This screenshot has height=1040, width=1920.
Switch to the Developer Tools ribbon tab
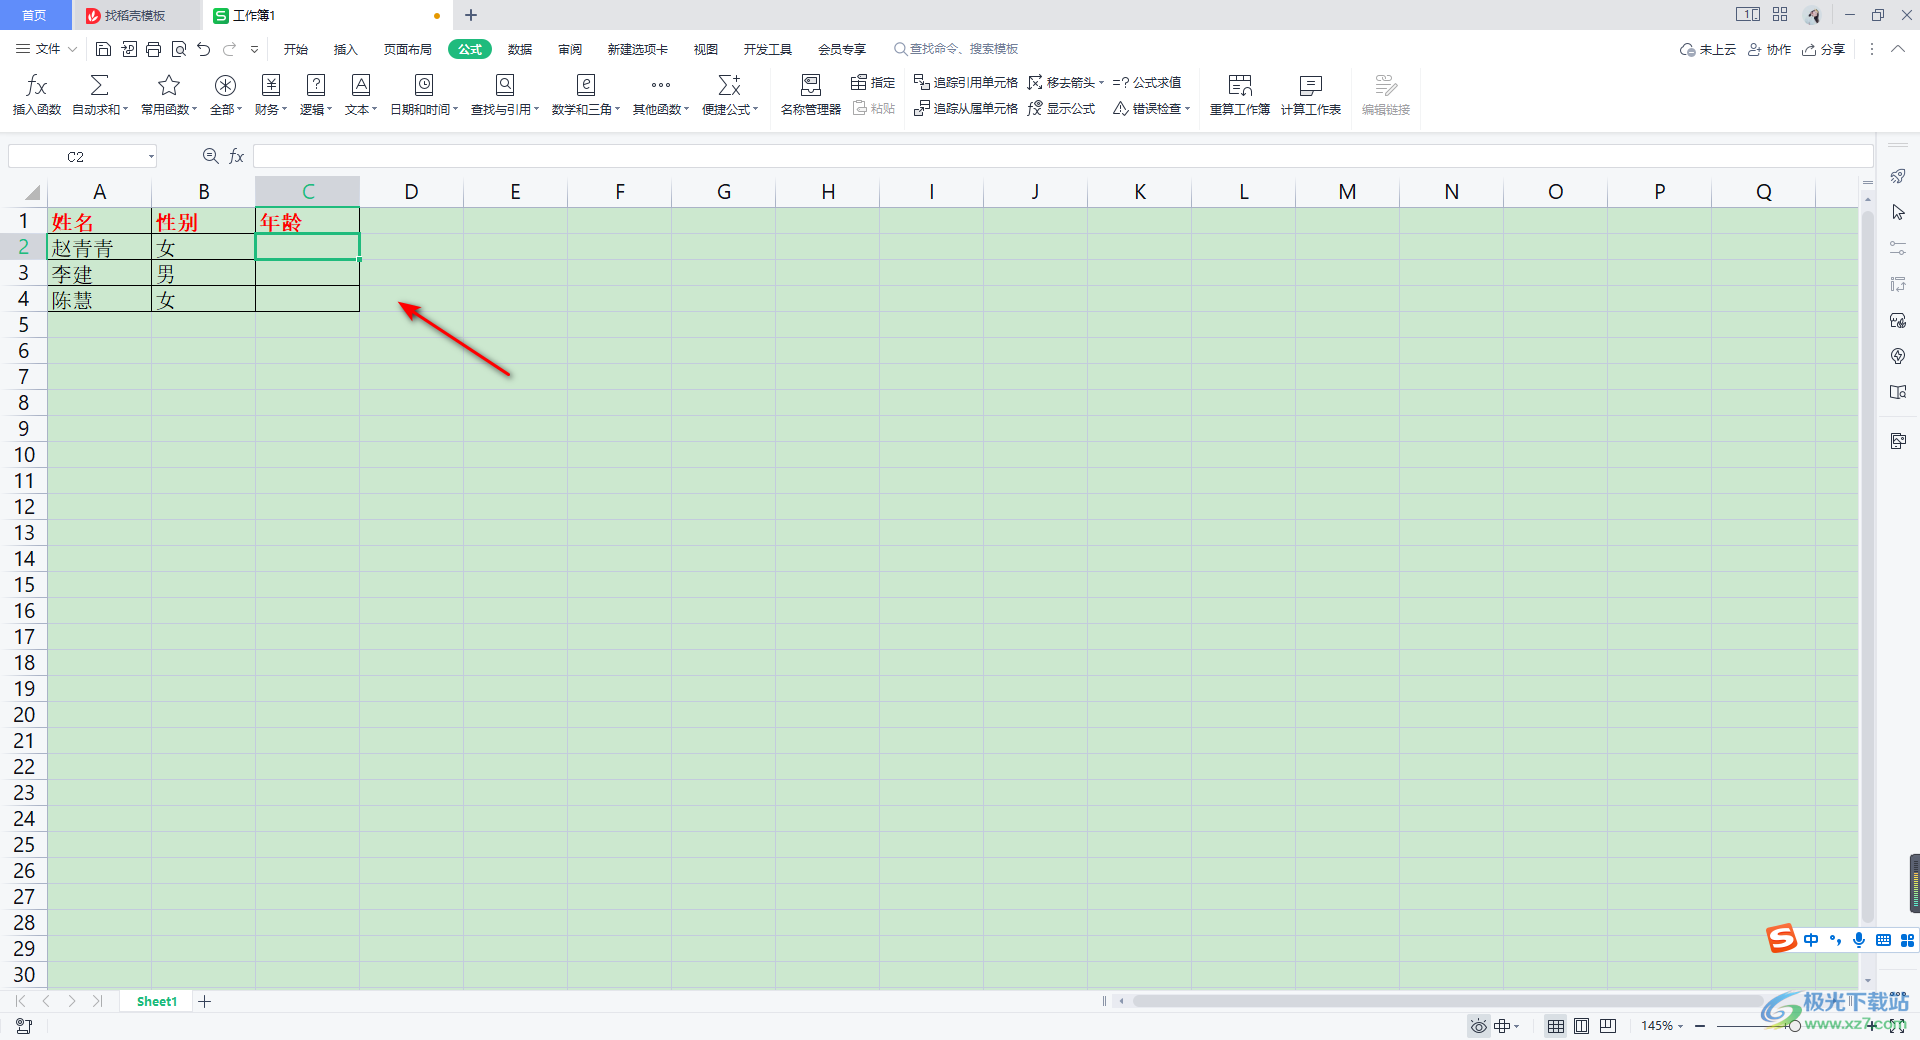tap(768, 49)
